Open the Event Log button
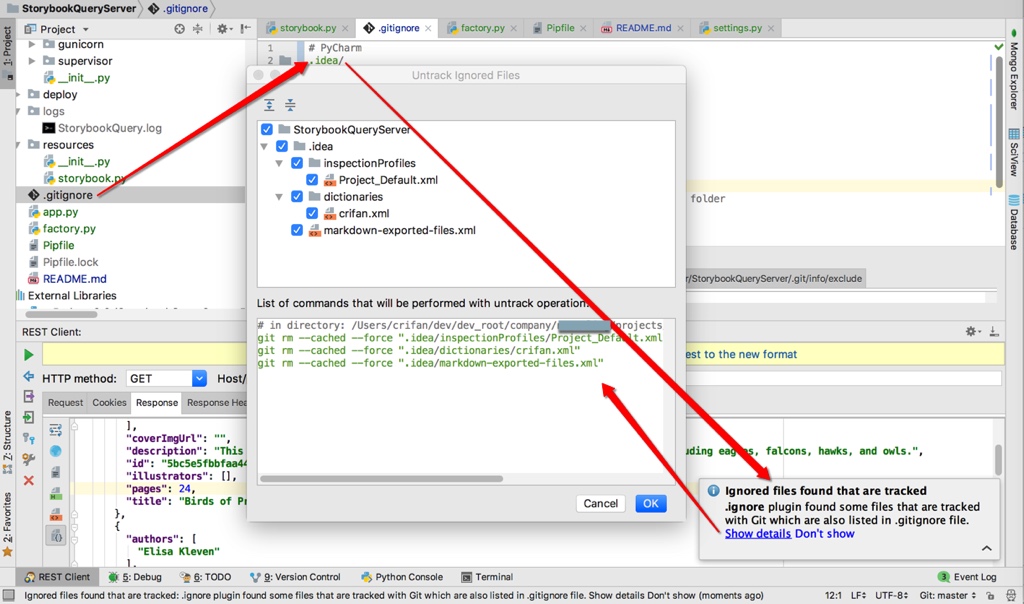 tap(967, 577)
